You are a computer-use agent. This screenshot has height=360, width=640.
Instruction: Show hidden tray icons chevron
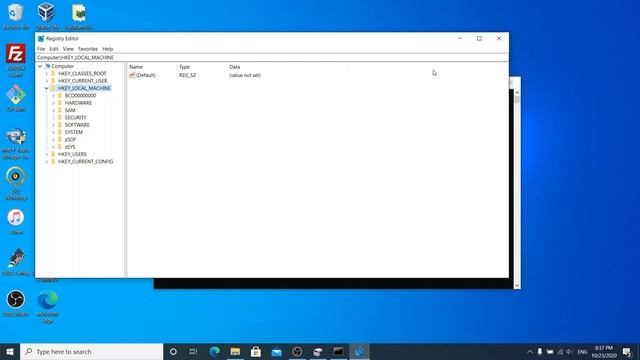point(530,352)
